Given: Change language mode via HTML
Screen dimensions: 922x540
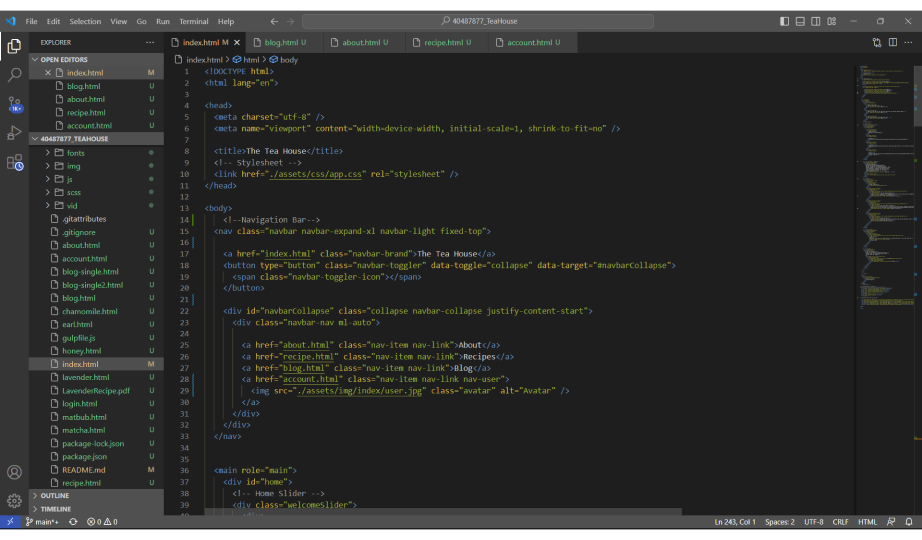Looking at the screenshot, I should coord(867,522).
